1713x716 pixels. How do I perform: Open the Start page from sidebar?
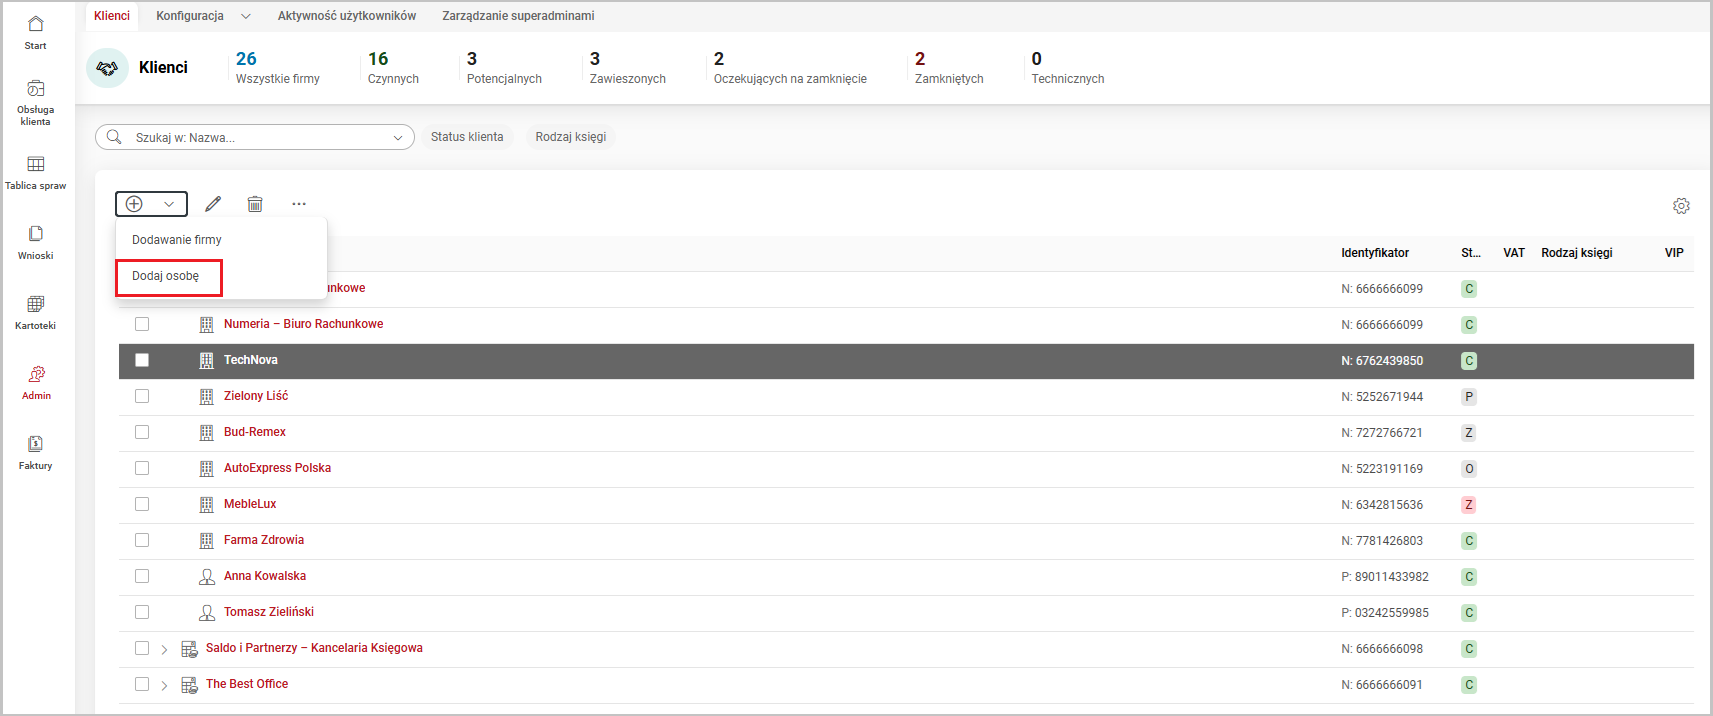35,32
